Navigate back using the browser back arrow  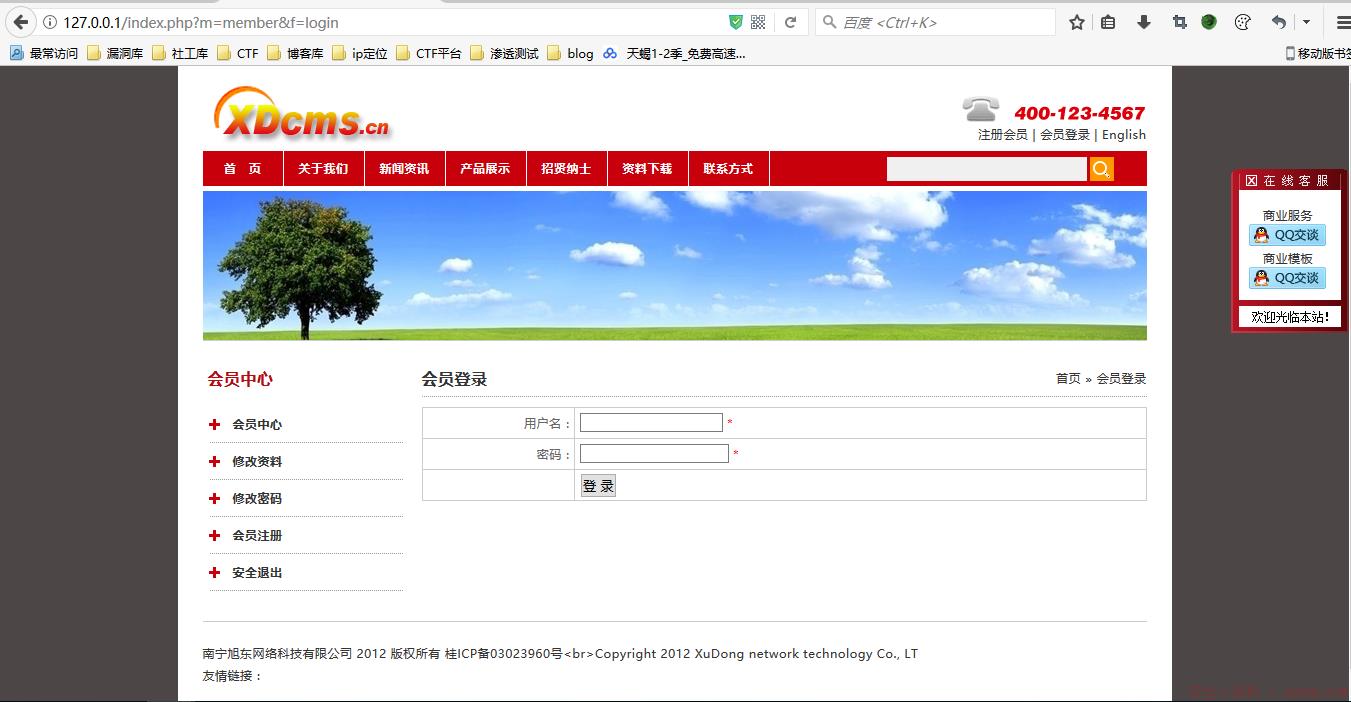[18, 22]
